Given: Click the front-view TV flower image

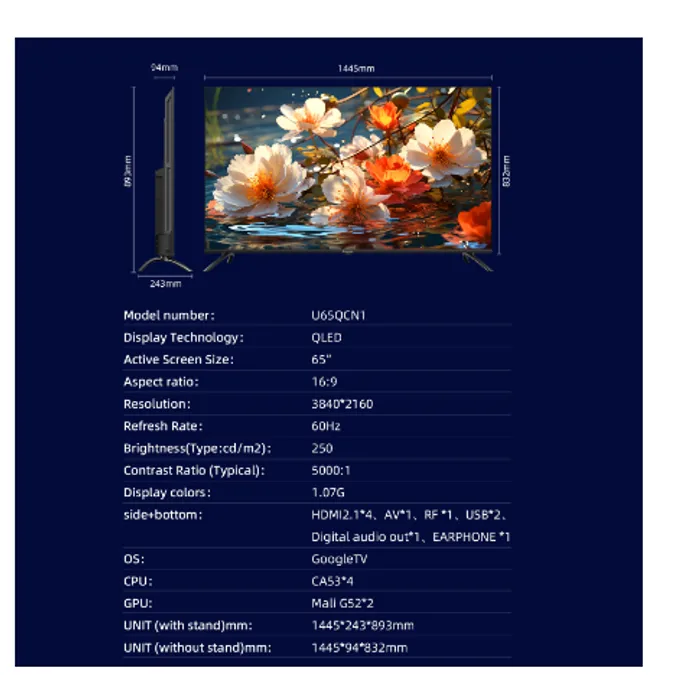Looking at the screenshot, I should pos(348,167).
